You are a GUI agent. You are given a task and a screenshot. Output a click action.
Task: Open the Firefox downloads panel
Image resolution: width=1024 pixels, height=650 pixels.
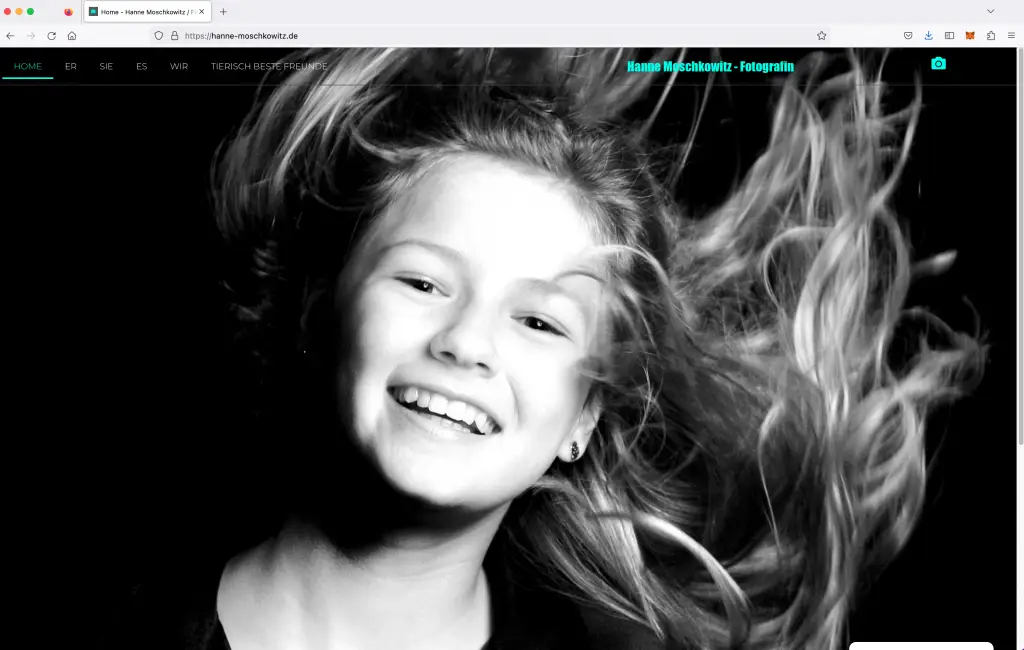928,35
